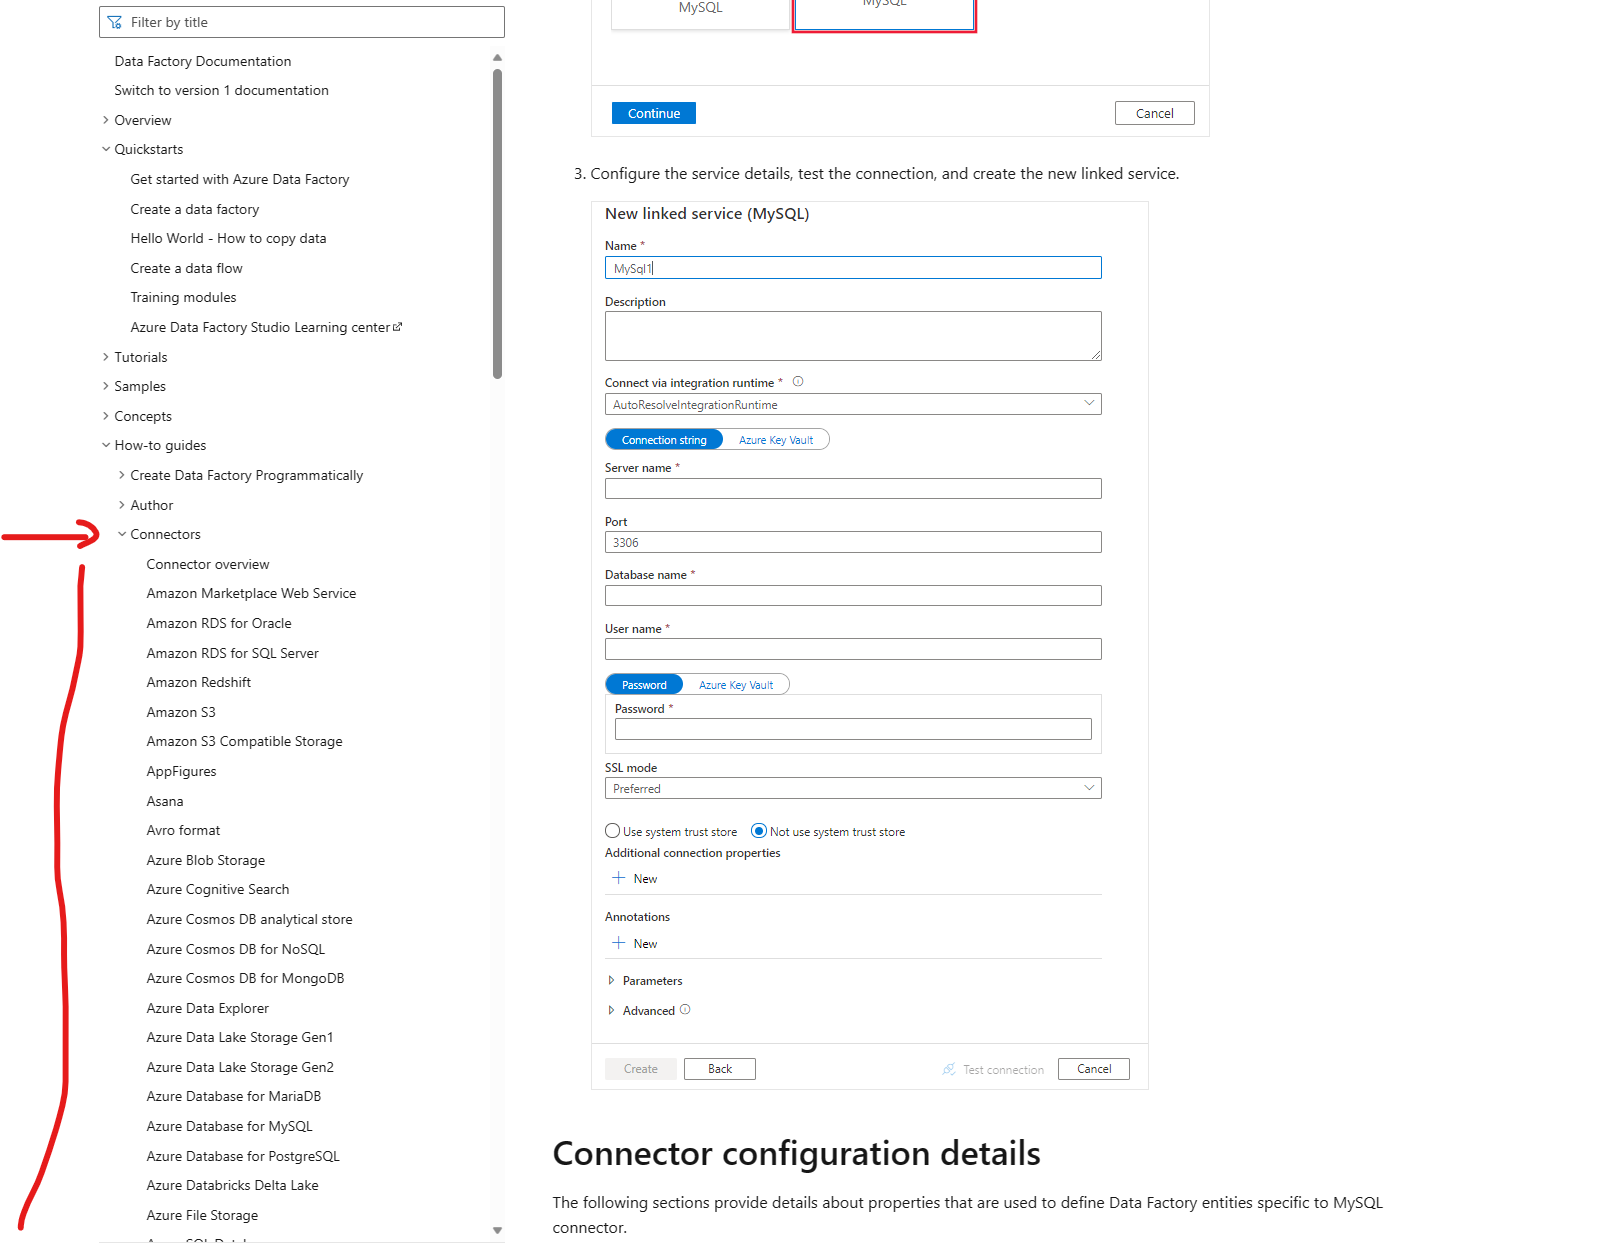
Task: Collapse the Quickstarts section
Action: (x=106, y=149)
